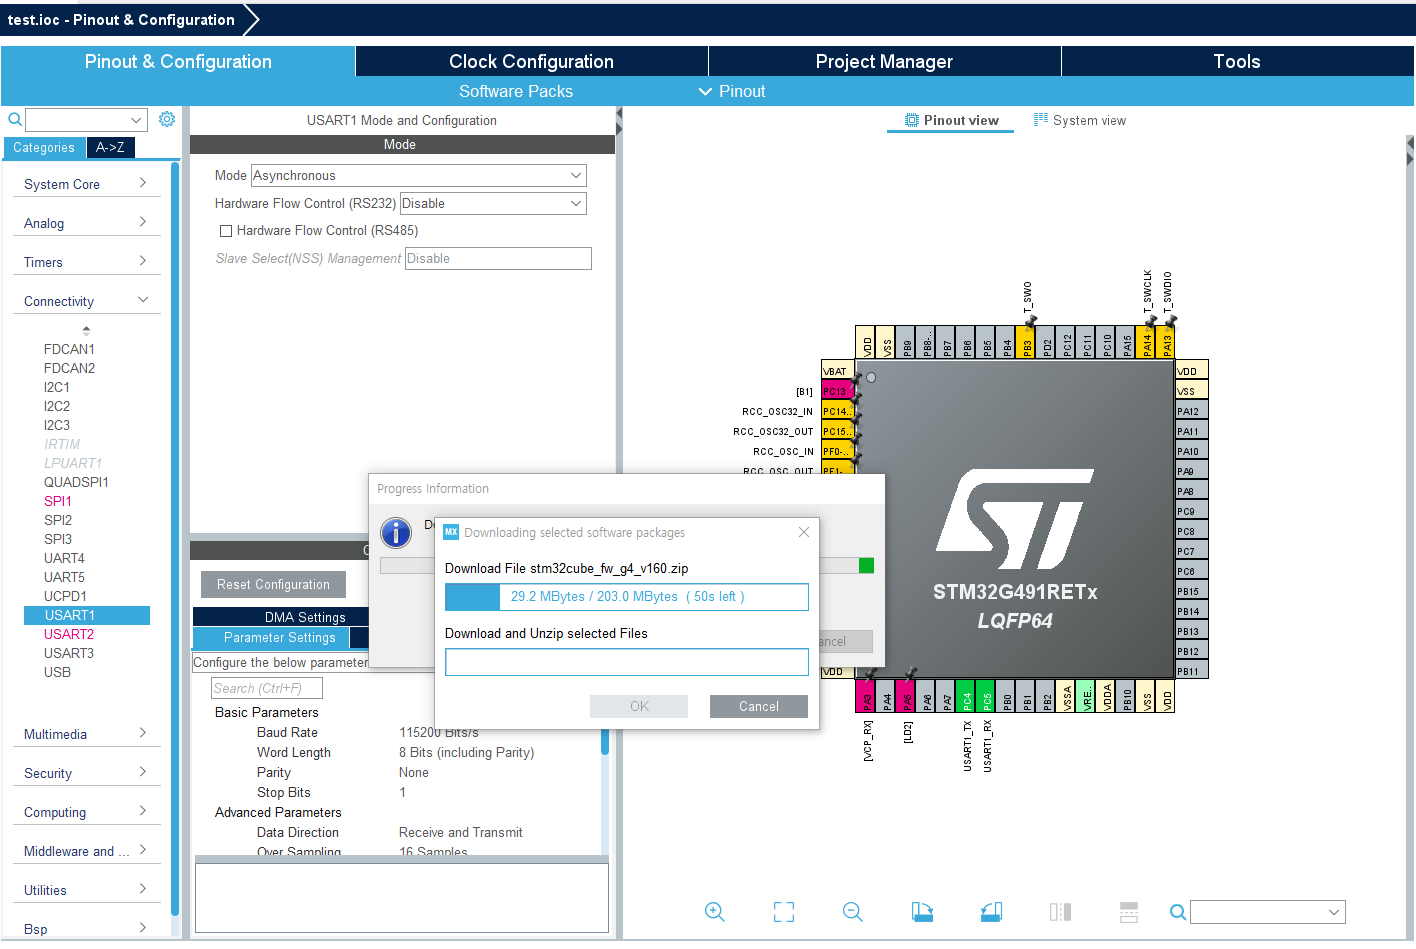
Task: Select the green PC5 pin (USART1_RX)
Action: click(x=986, y=696)
